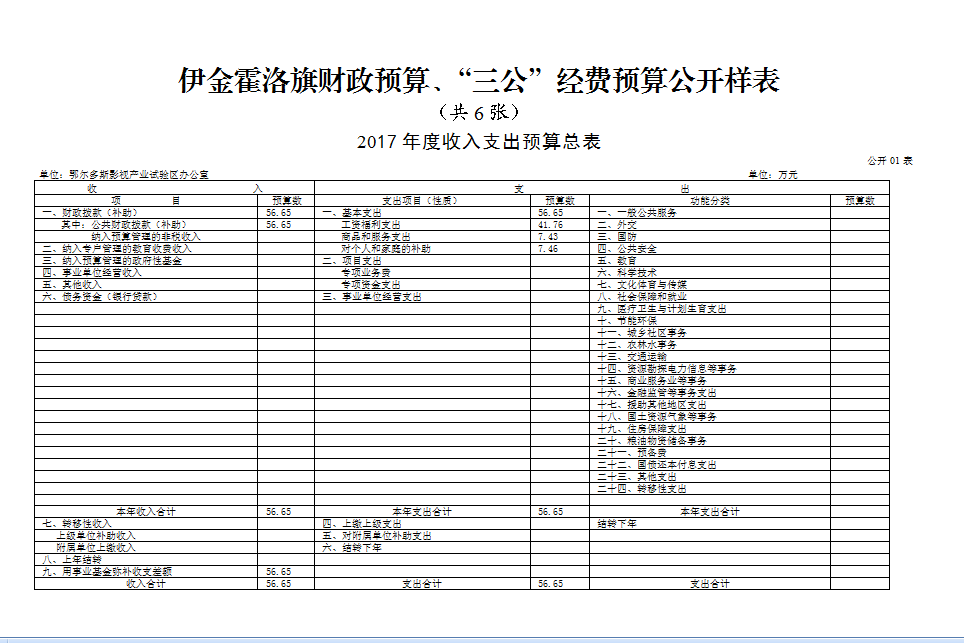This screenshot has width=964, height=643.
Task: Click the row 三、国防
Action: click(709, 237)
